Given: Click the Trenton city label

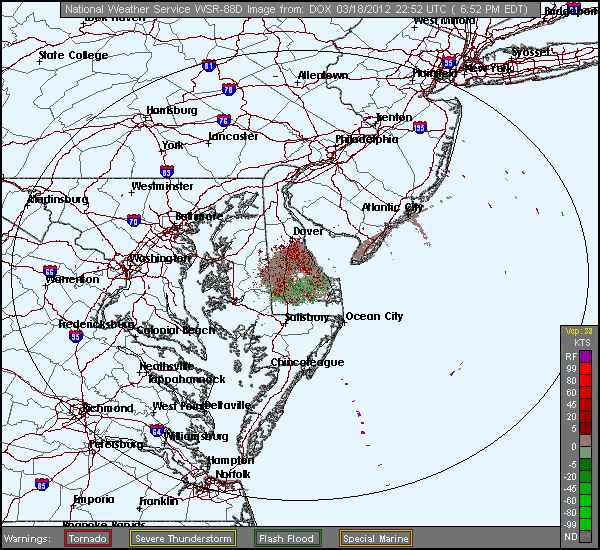Looking at the screenshot, I should point(394,118).
